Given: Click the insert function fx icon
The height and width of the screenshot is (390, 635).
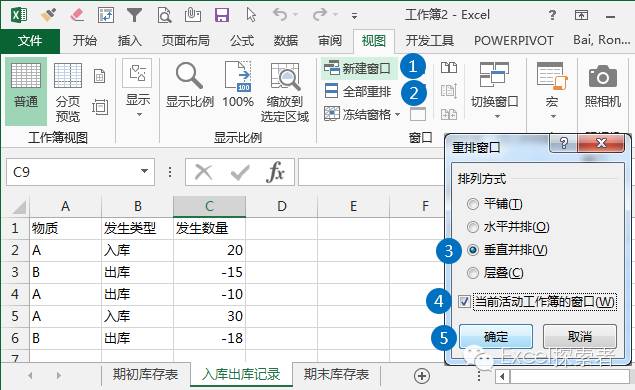Looking at the screenshot, I should (275, 172).
